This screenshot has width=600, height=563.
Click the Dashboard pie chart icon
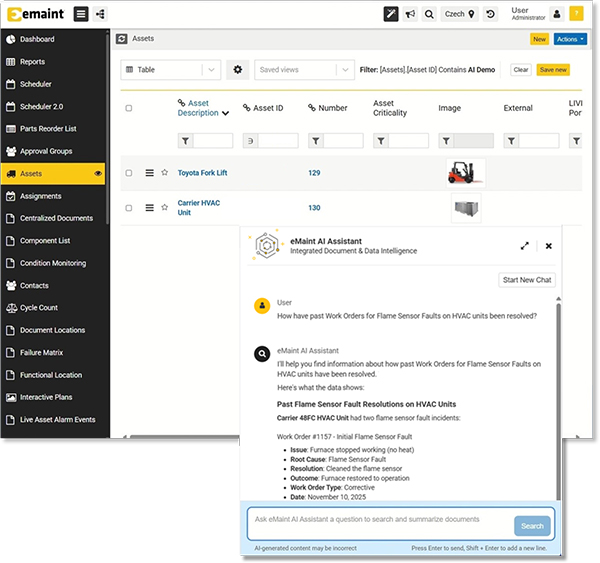click(x=11, y=39)
